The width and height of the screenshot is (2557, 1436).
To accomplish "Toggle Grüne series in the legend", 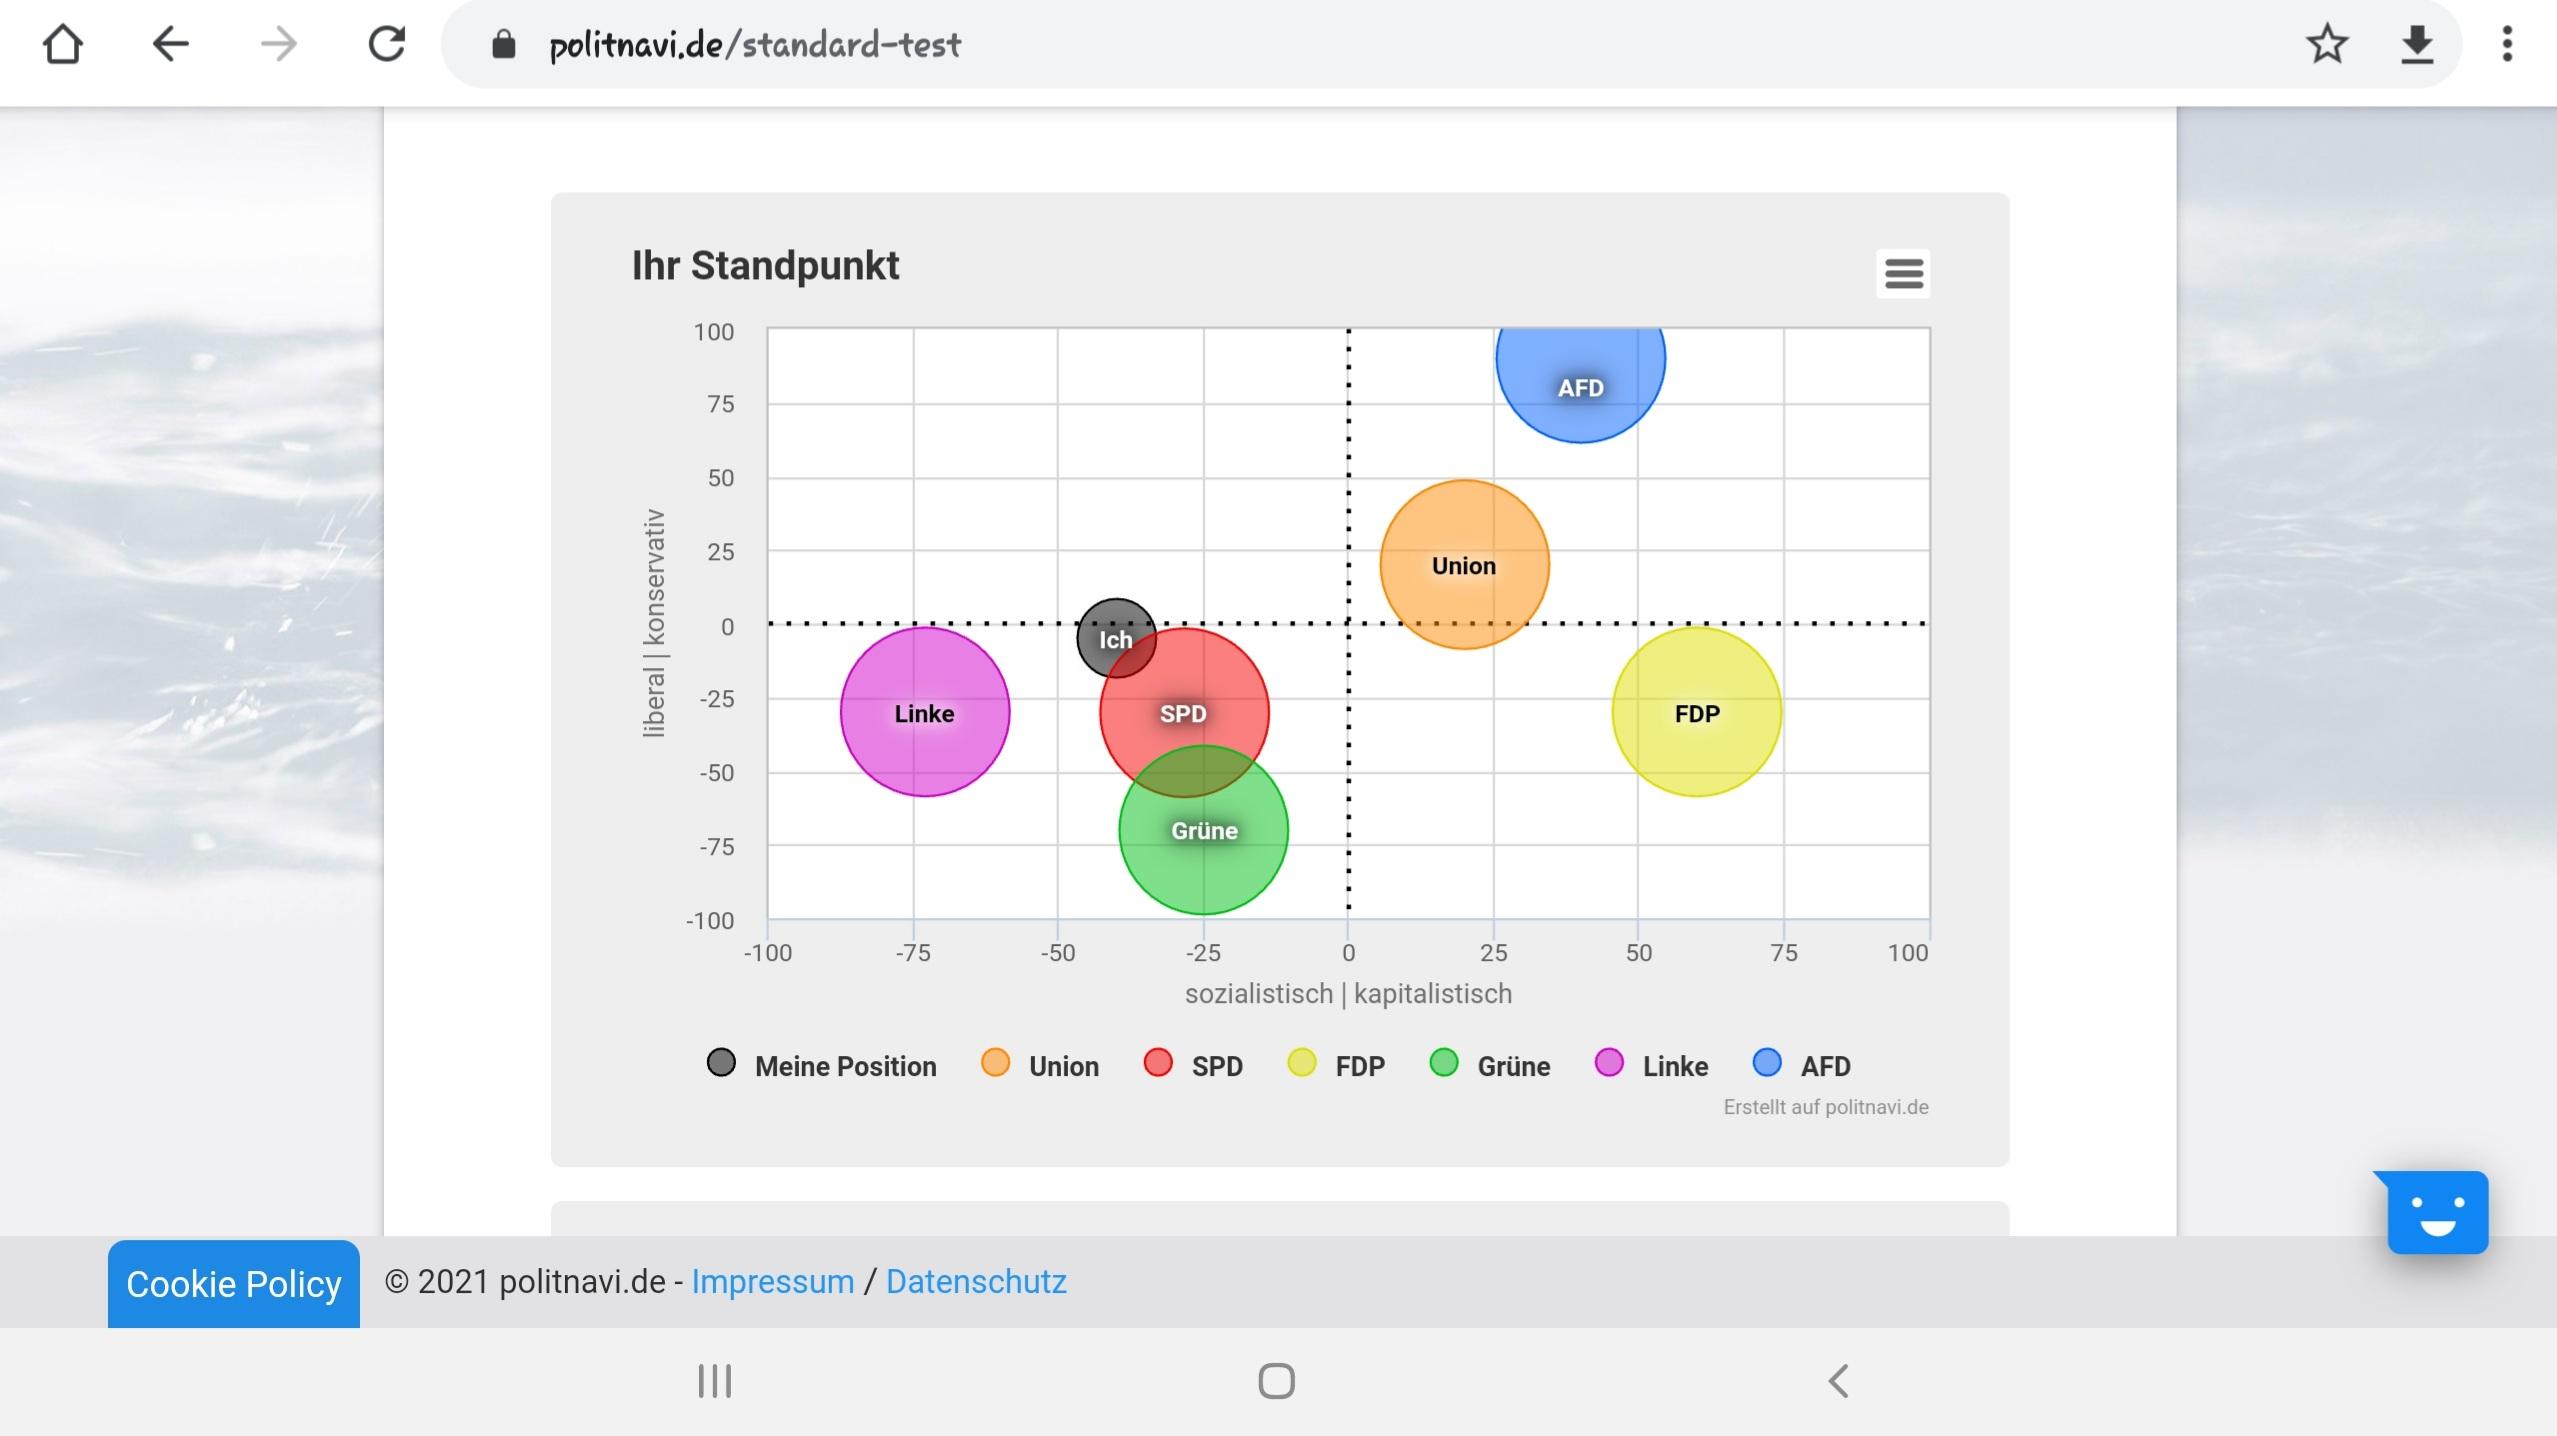I will click(1490, 1065).
